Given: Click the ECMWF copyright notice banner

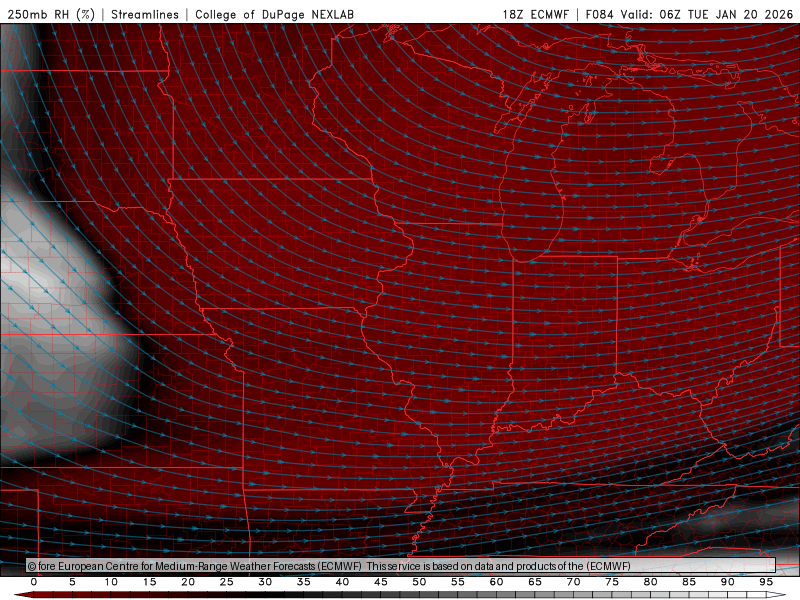Looking at the screenshot, I should (401, 566).
